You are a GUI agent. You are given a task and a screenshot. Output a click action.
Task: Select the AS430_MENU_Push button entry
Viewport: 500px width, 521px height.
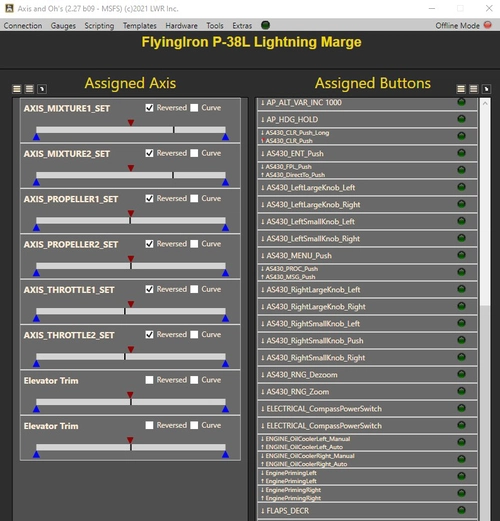tap(367, 255)
